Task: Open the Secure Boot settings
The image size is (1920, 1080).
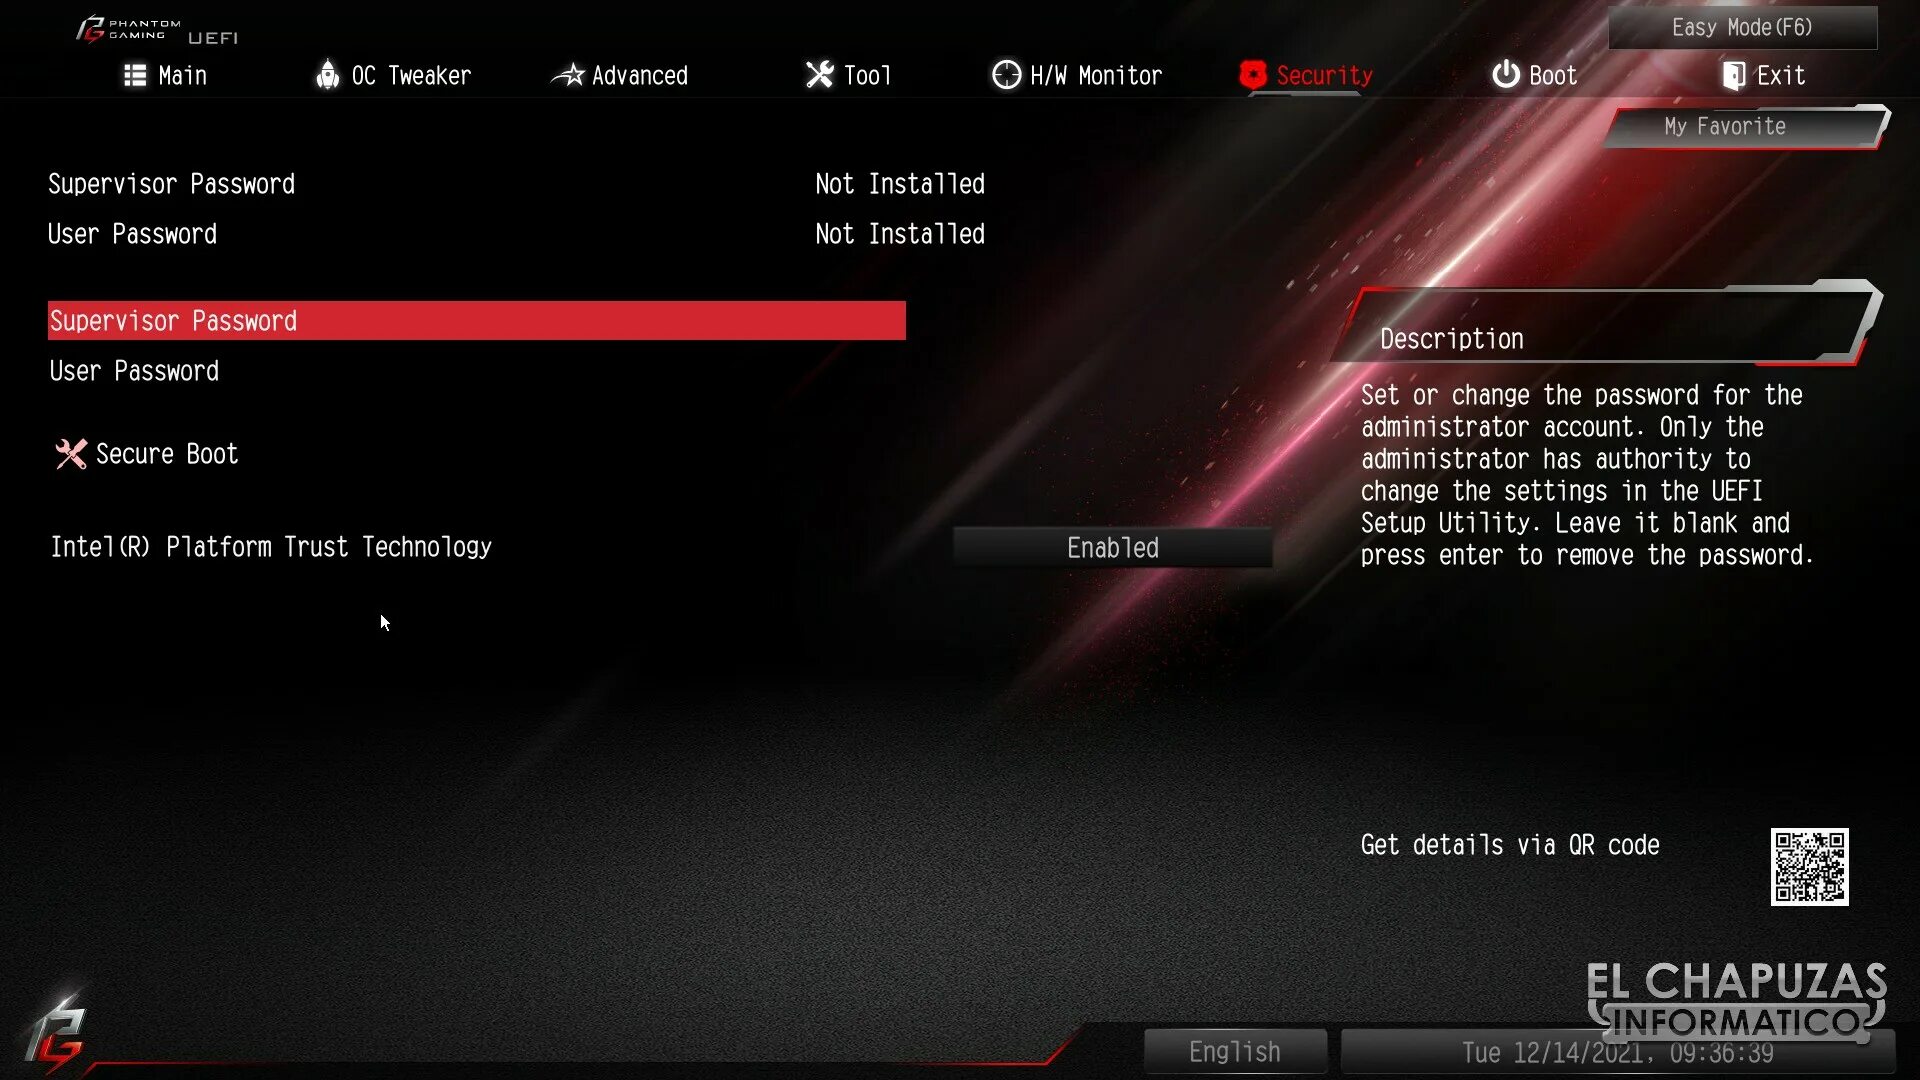Action: [x=166, y=454]
